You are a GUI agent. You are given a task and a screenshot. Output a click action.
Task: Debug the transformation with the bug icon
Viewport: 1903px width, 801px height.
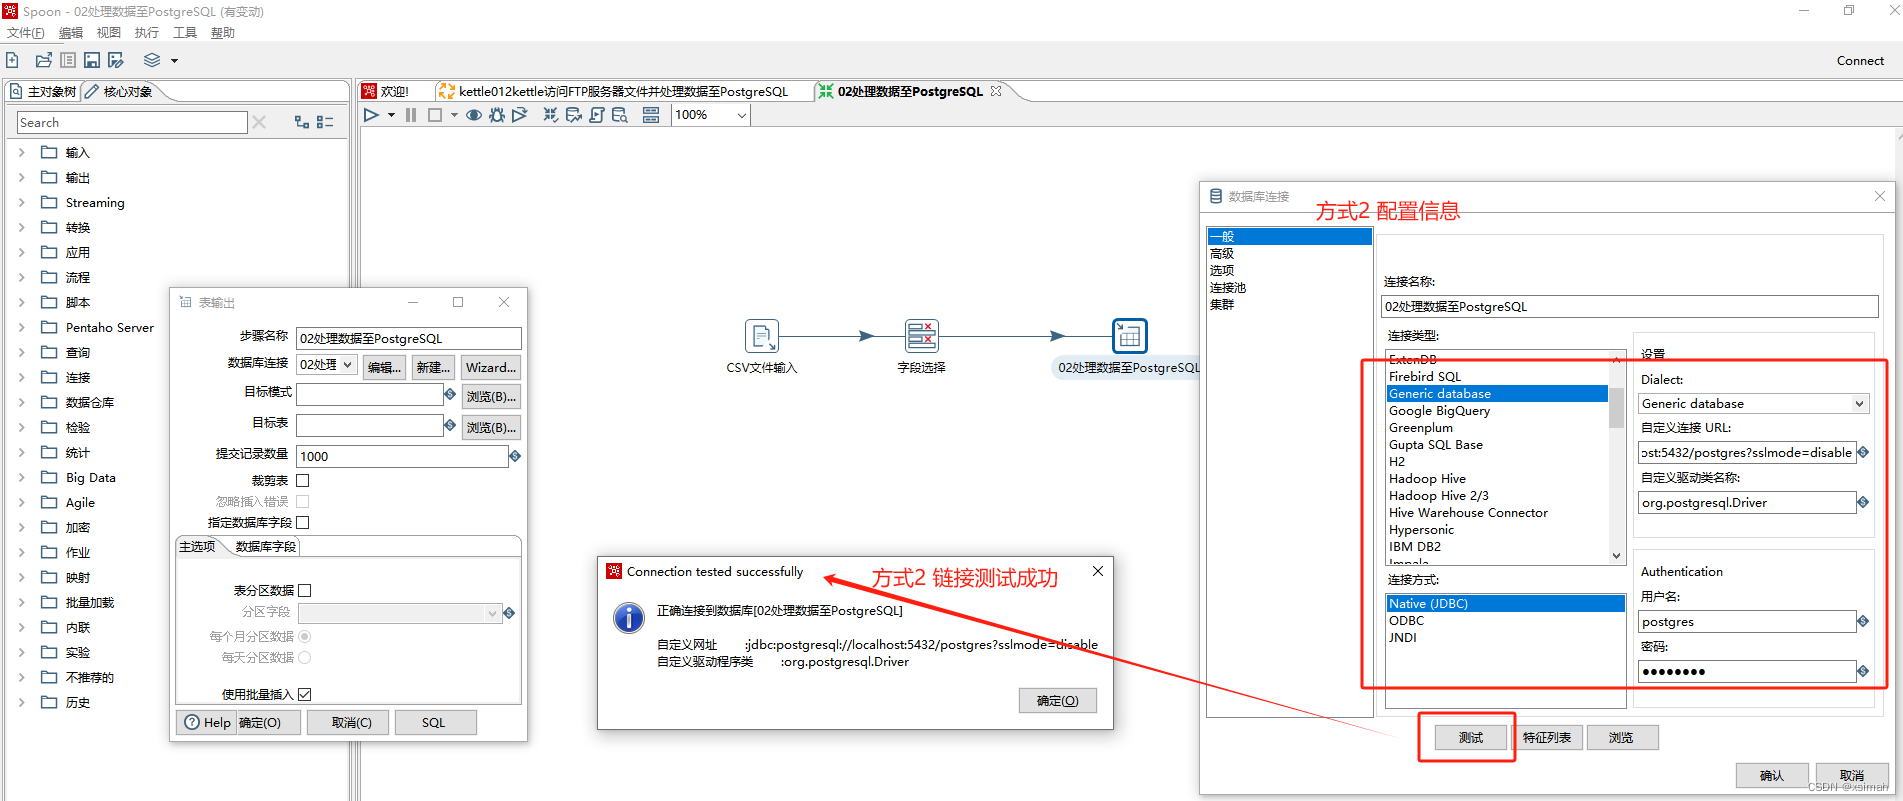pos(497,115)
